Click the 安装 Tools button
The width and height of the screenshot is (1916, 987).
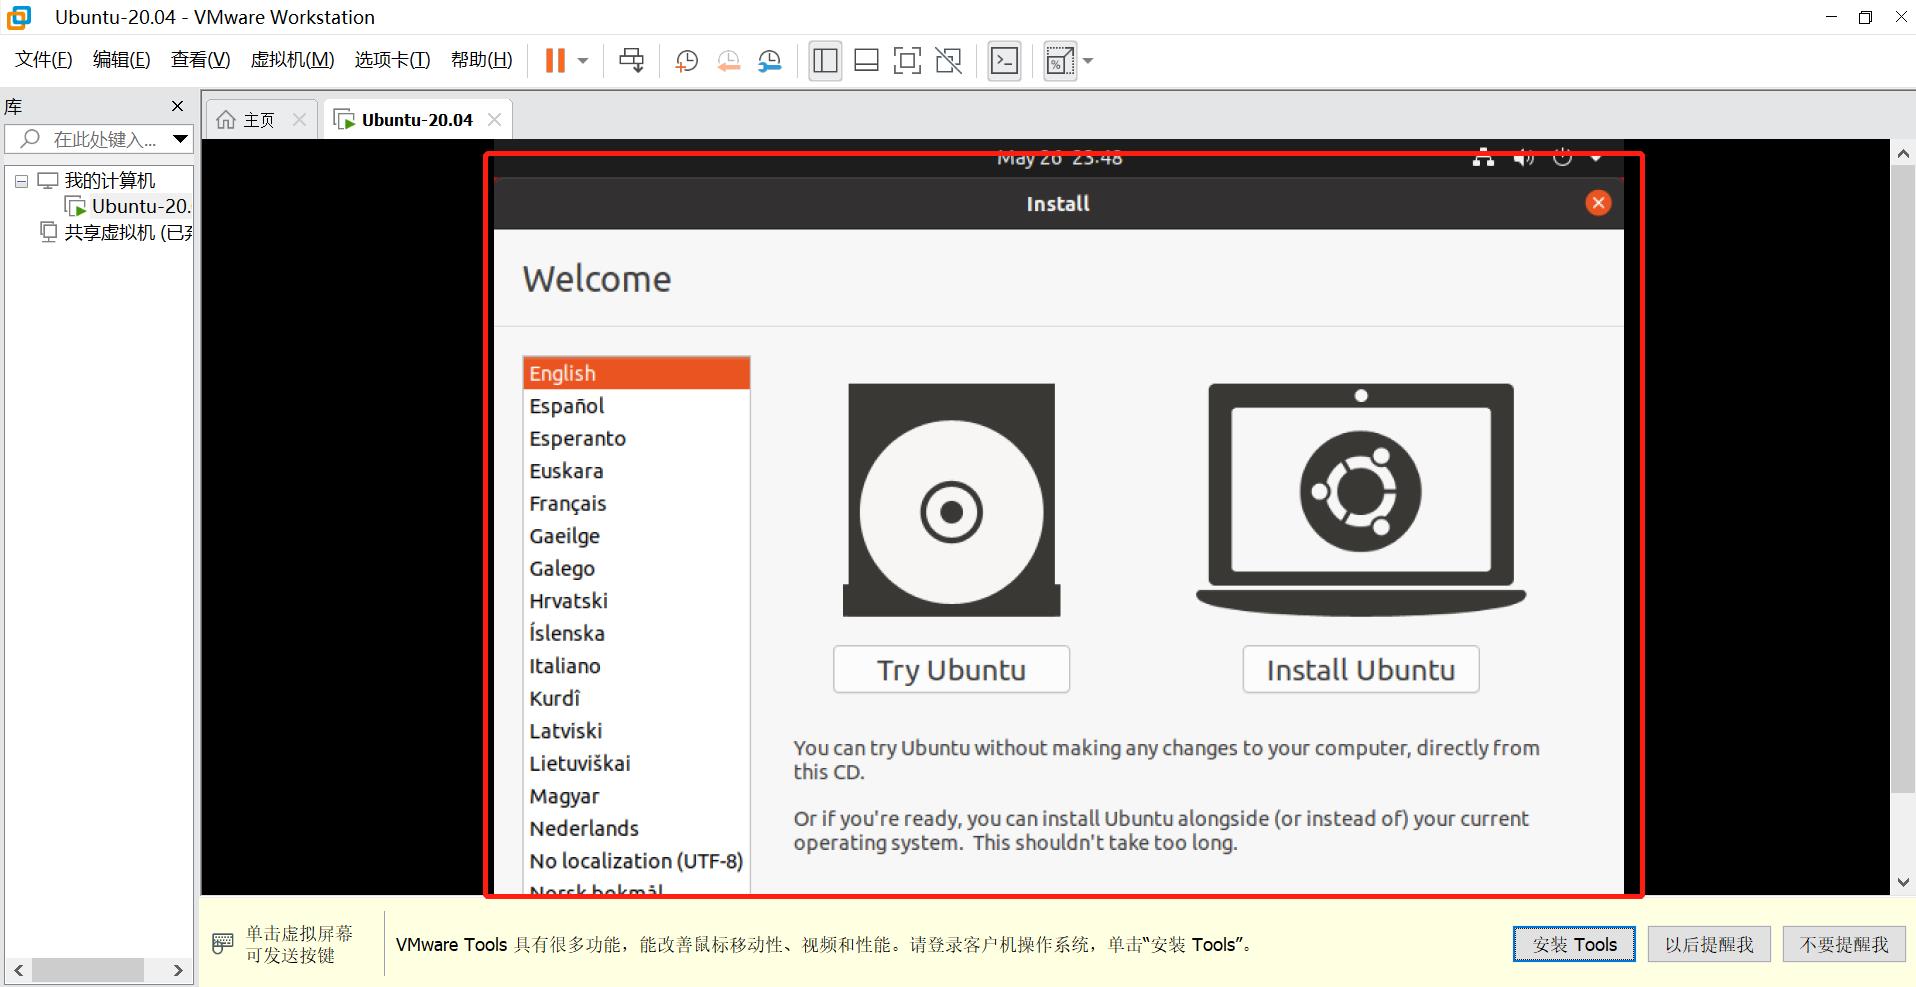[x=1574, y=944]
